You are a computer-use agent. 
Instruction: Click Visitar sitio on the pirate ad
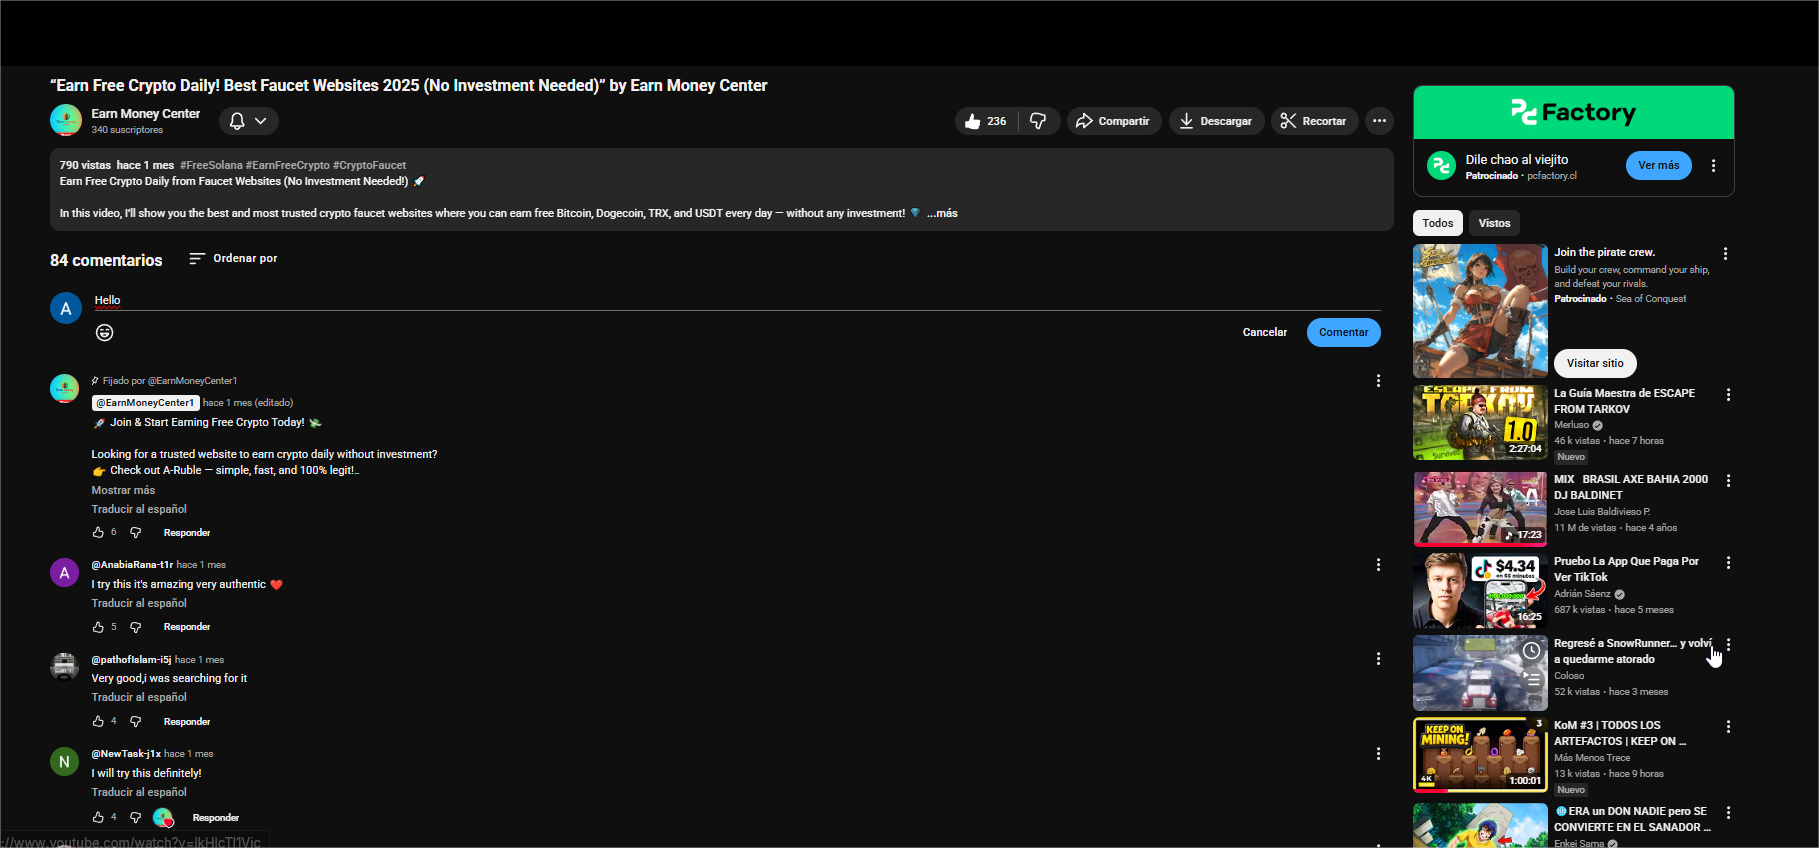(x=1595, y=363)
